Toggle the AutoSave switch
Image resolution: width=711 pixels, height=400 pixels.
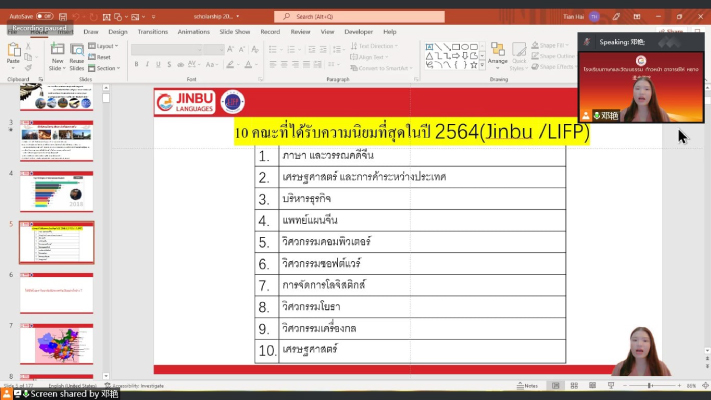pos(44,16)
